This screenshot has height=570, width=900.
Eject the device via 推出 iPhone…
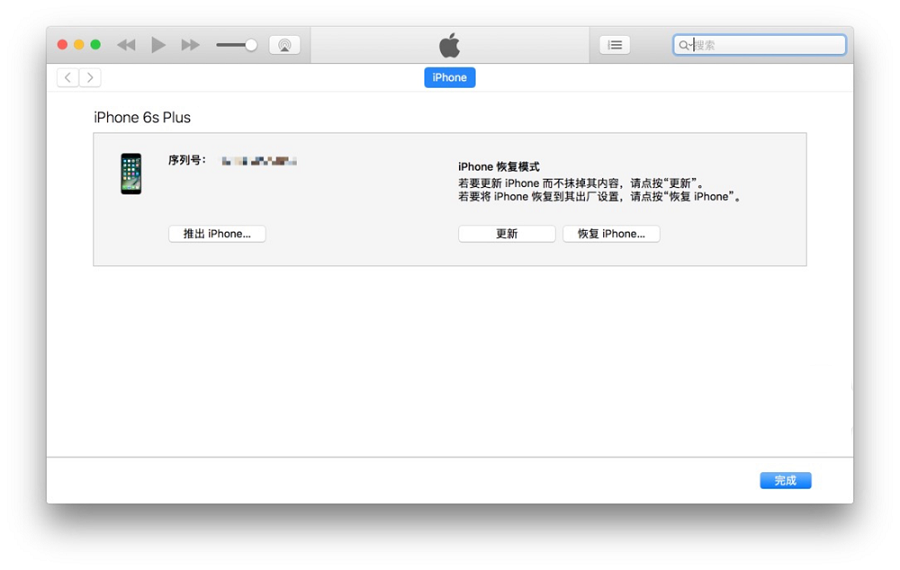coord(217,234)
